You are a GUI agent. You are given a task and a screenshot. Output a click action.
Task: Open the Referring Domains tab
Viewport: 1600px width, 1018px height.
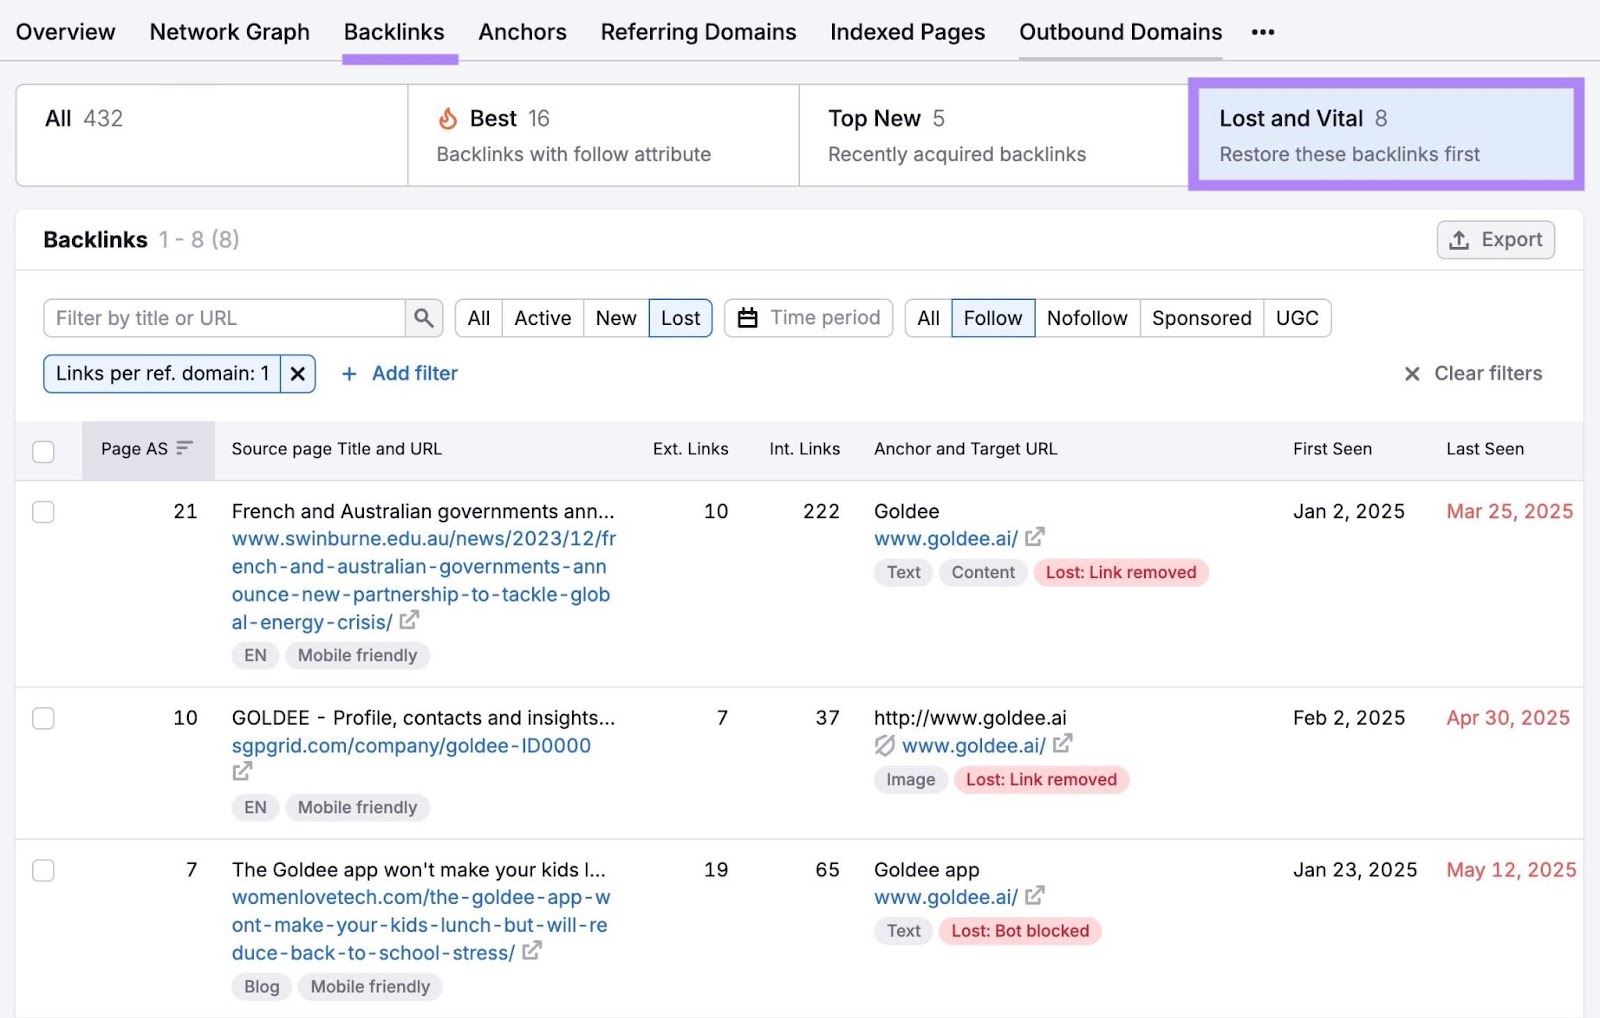(698, 31)
